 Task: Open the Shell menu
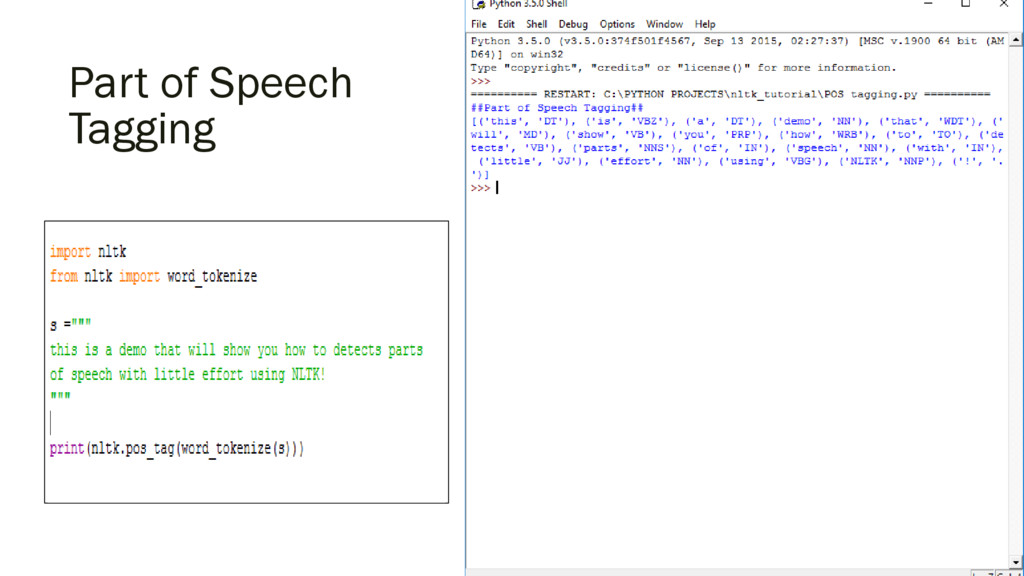tap(537, 24)
